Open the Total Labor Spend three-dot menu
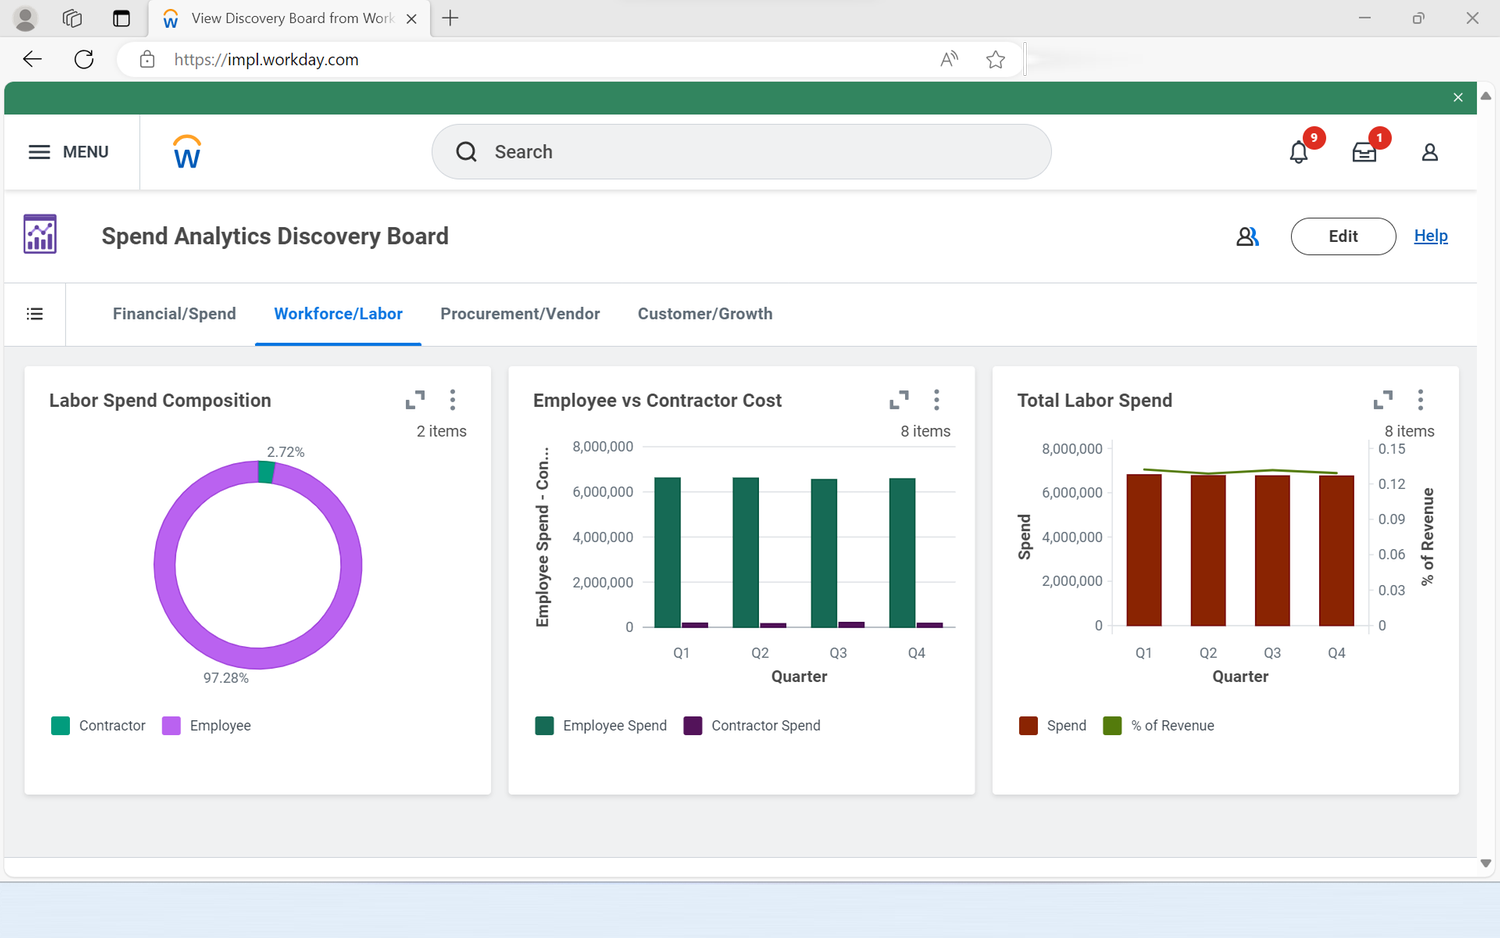The height and width of the screenshot is (938, 1500). click(1421, 399)
